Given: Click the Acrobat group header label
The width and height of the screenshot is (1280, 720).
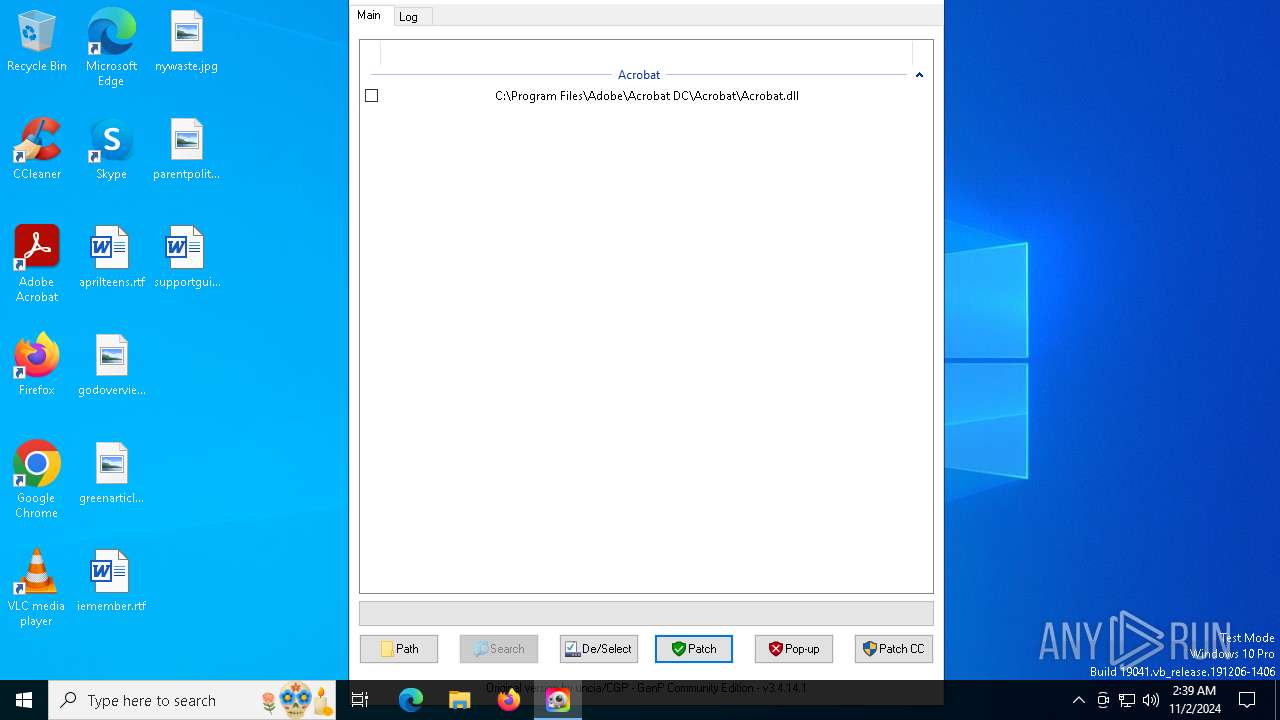Looking at the screenshot, I should tap(639, 75).
